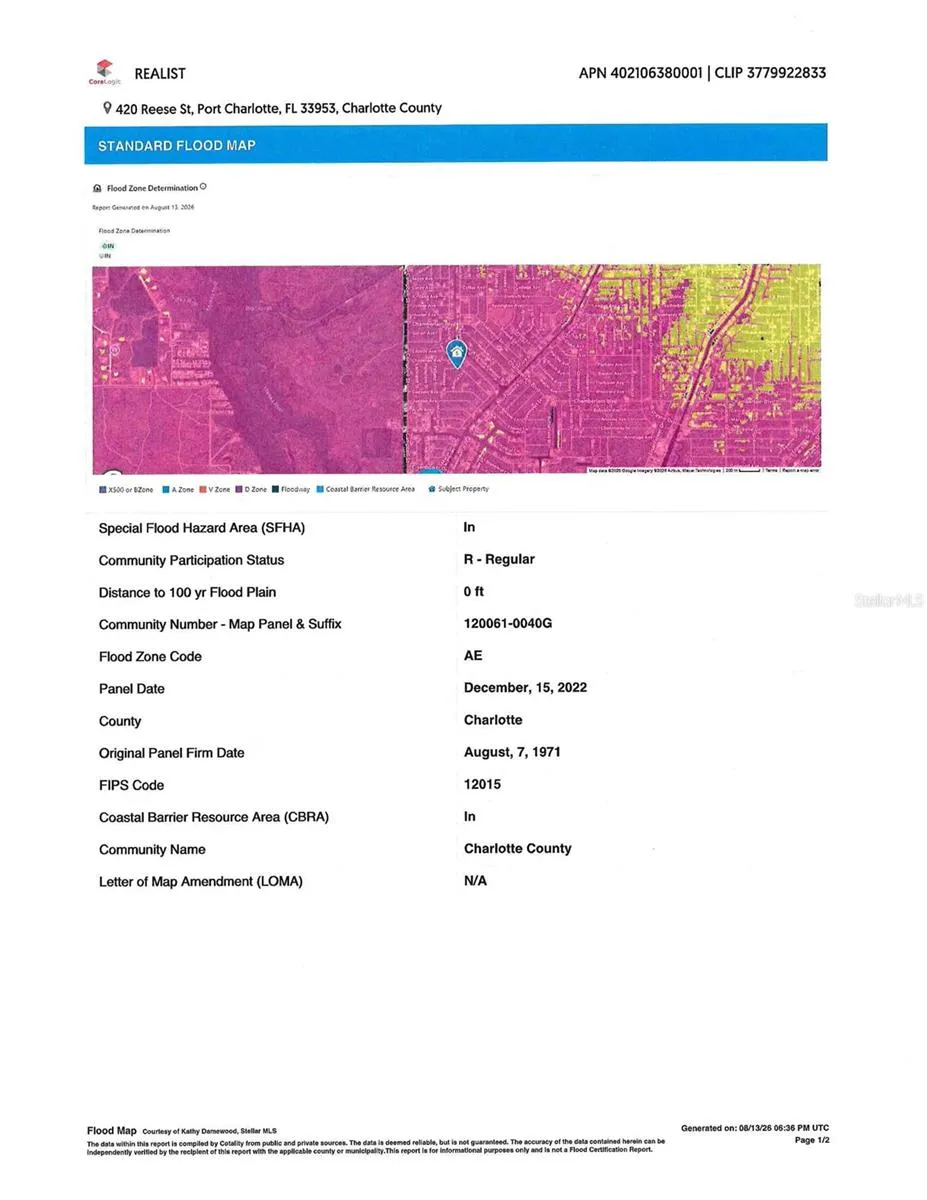
Task: Click the August, 7, 1971 value
Action: (512, 752)
